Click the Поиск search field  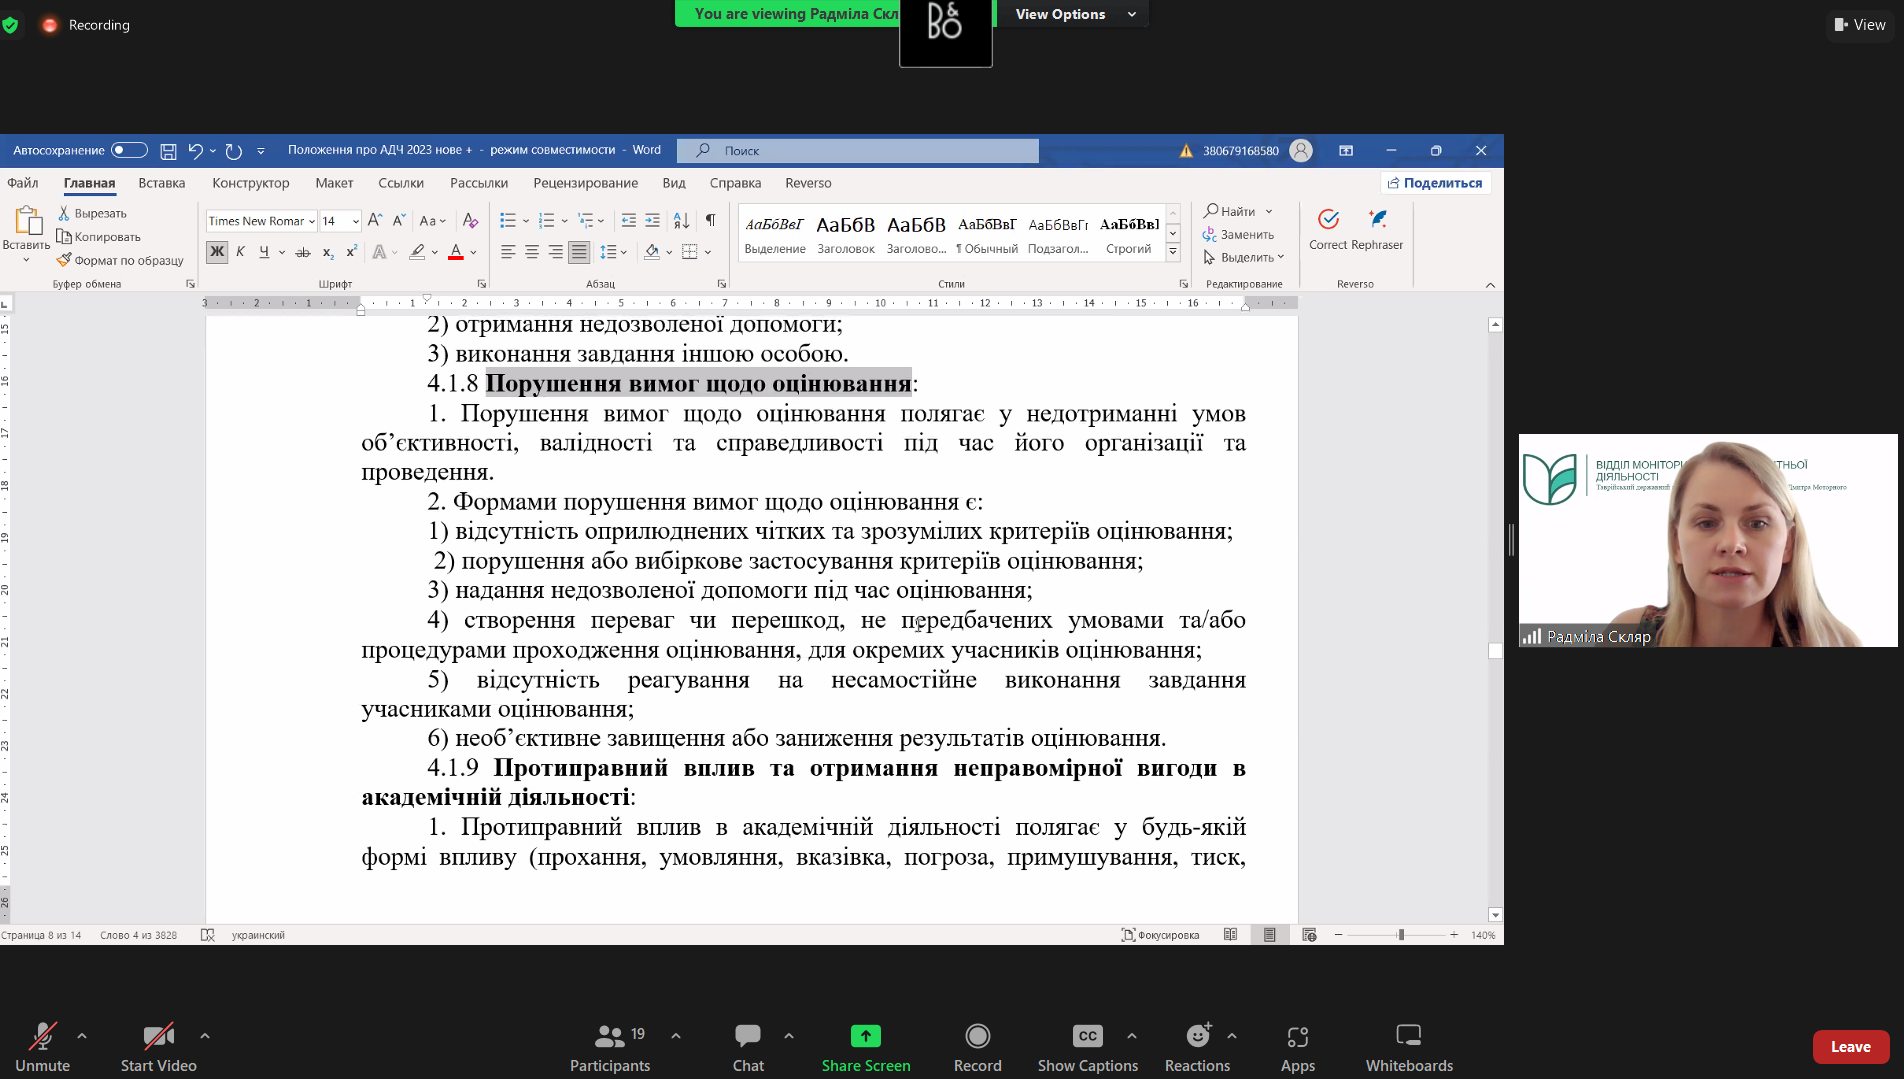coord(858,151)
